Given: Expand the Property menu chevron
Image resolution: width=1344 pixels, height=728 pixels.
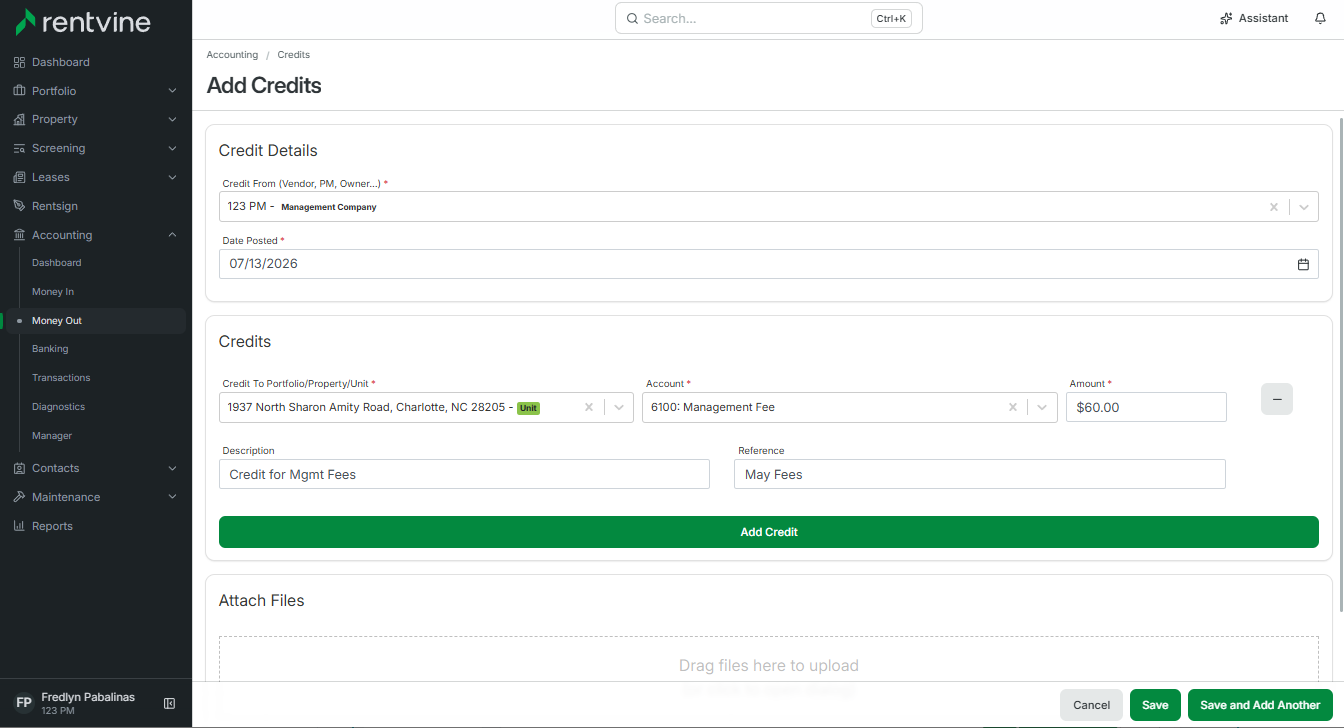Looking at the screenshot, I should point(172,119).
